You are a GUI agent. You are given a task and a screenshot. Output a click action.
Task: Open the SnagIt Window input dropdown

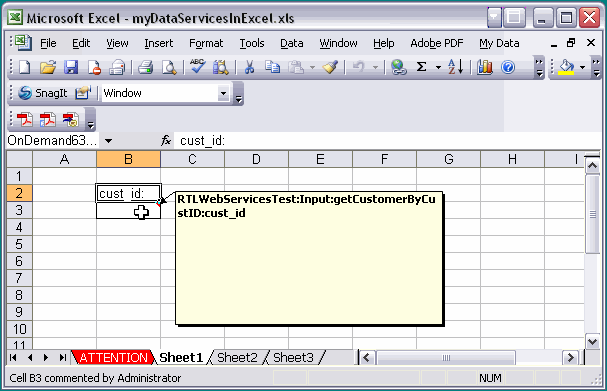[223, 93]
